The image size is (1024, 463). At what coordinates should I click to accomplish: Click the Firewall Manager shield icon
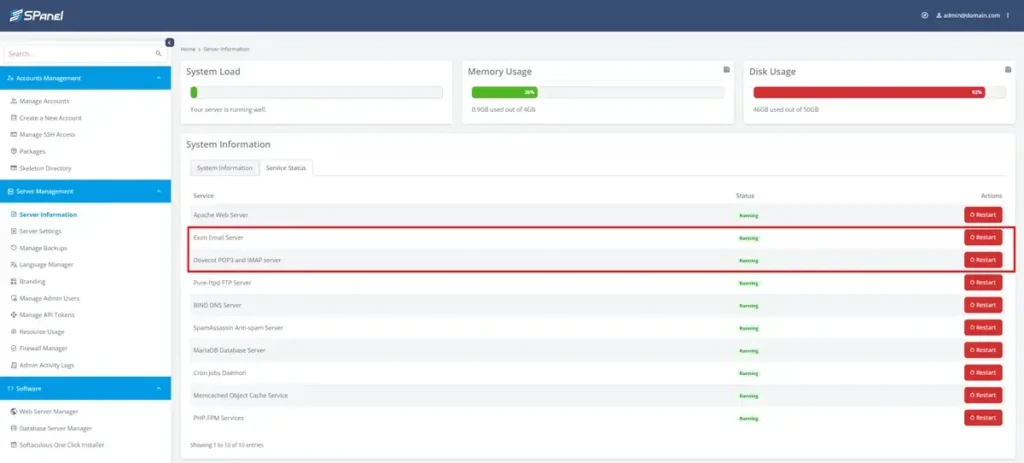tap(14, 349)
